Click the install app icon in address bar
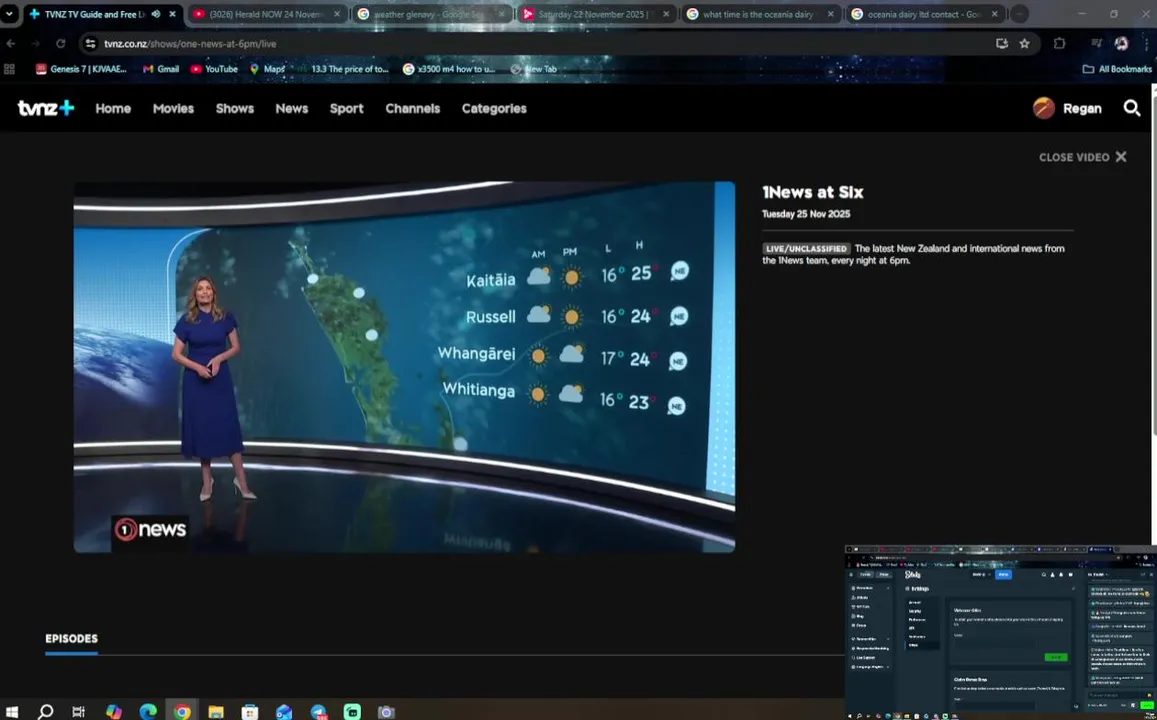The height and width of the screenshot is (720, 1157). click(1001, 44)
